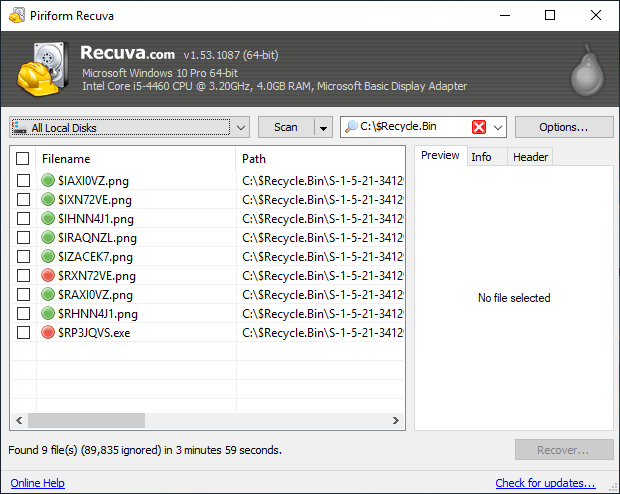Select the $RHNN4J1.png filename
This screenshot has width=620, height=494.
pyautogui.click(x=98, y=314)
